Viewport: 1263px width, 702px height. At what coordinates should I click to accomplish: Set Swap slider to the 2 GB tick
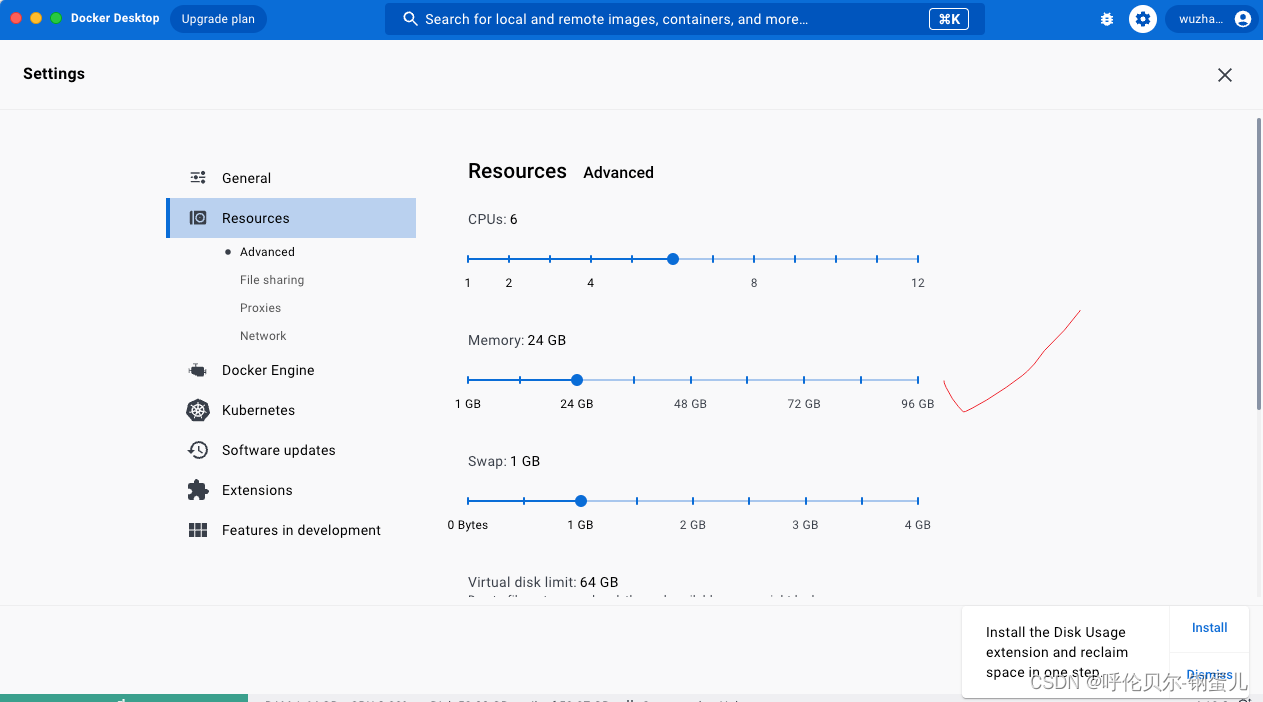pyautogui.click(x=693, y=501)
